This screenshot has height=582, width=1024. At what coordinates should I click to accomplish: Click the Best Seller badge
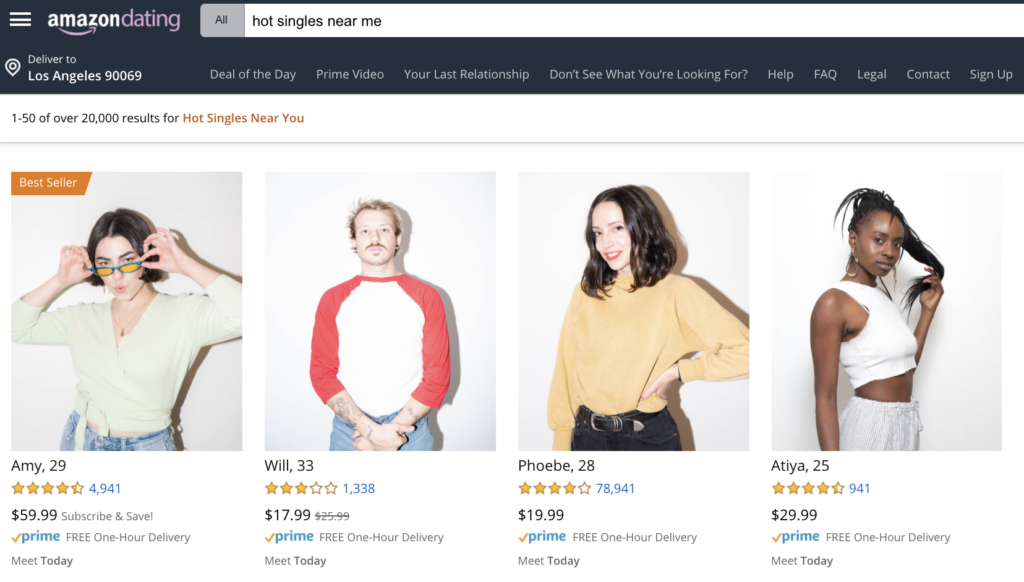[x=51, y=183]
